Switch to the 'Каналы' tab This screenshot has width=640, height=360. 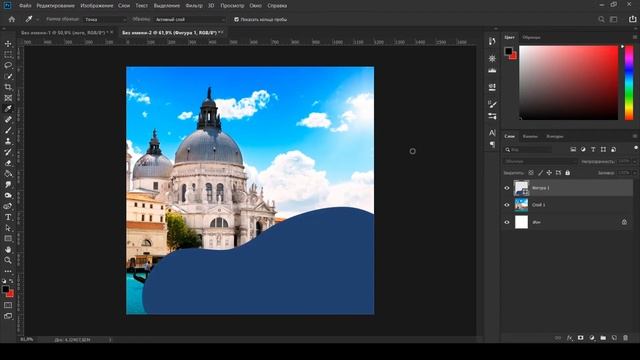530,136
